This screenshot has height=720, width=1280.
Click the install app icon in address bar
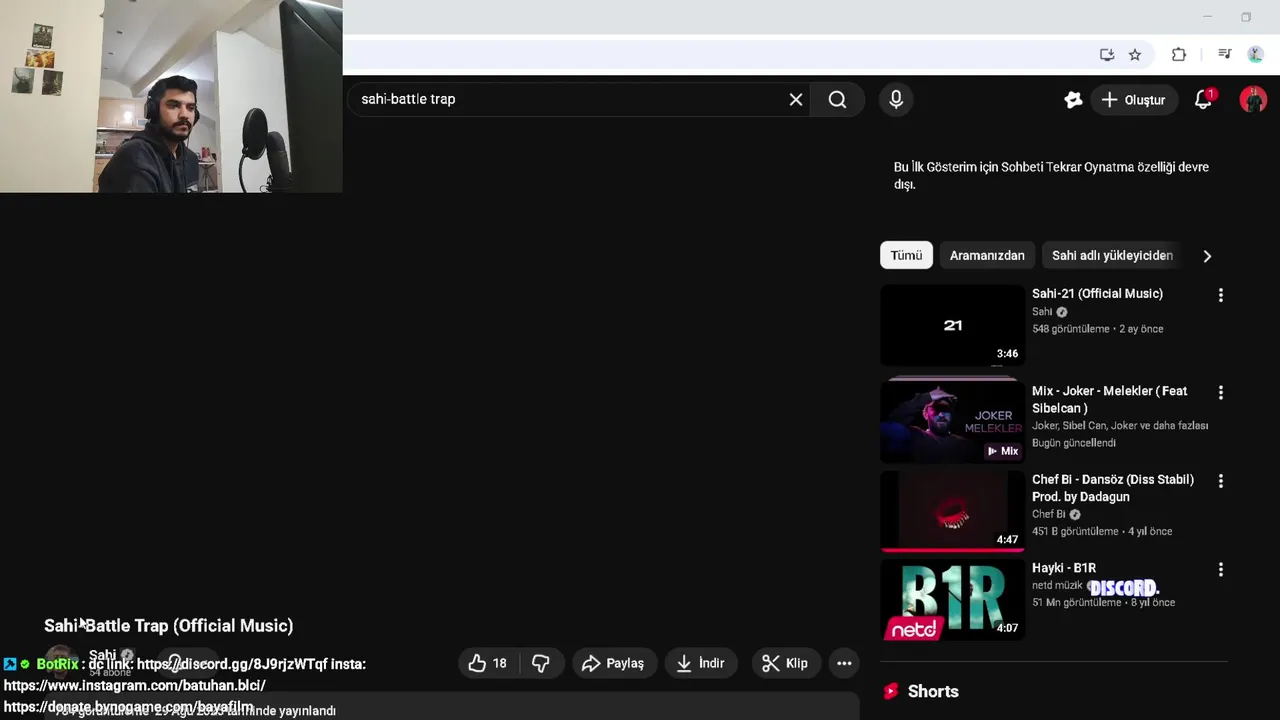1107,55
